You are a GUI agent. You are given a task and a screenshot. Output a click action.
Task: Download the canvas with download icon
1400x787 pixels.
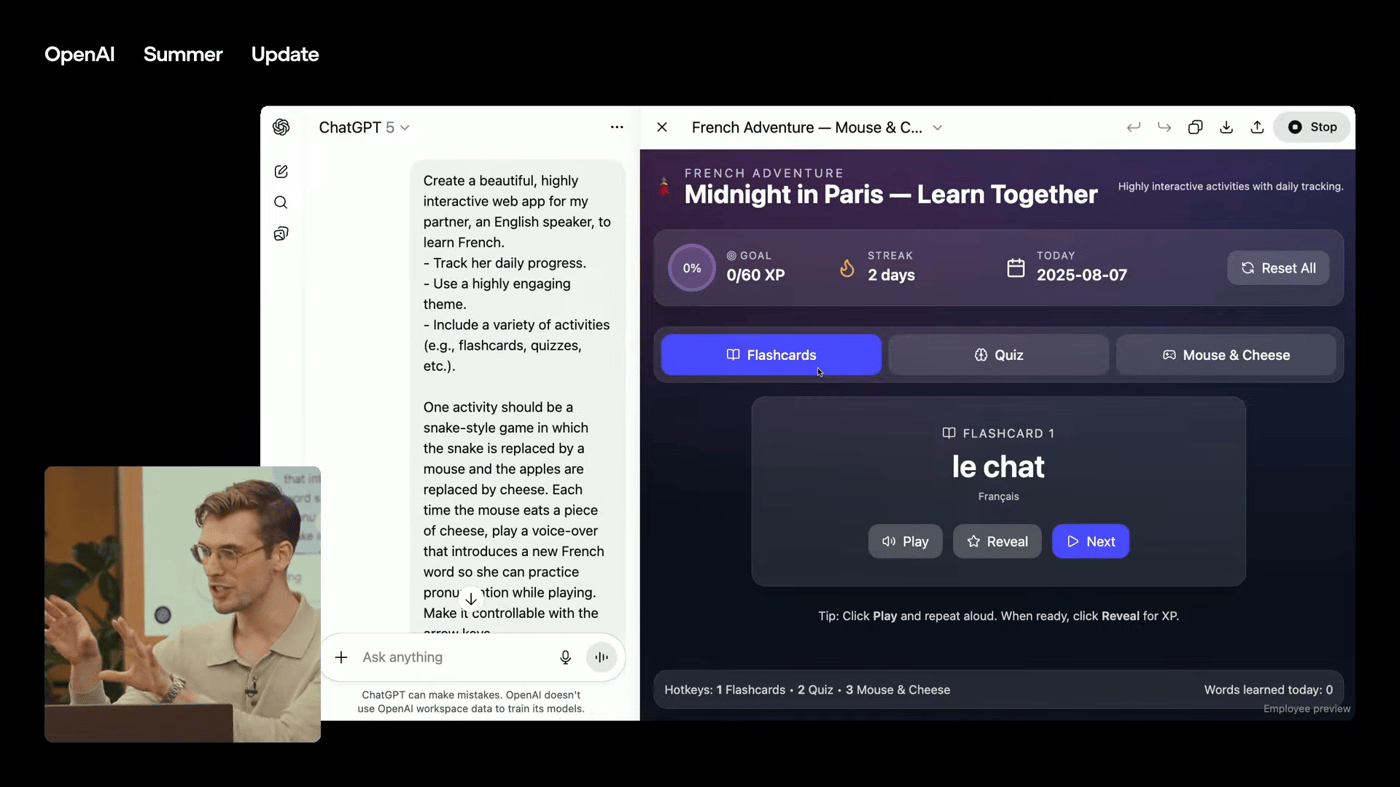1226,127
